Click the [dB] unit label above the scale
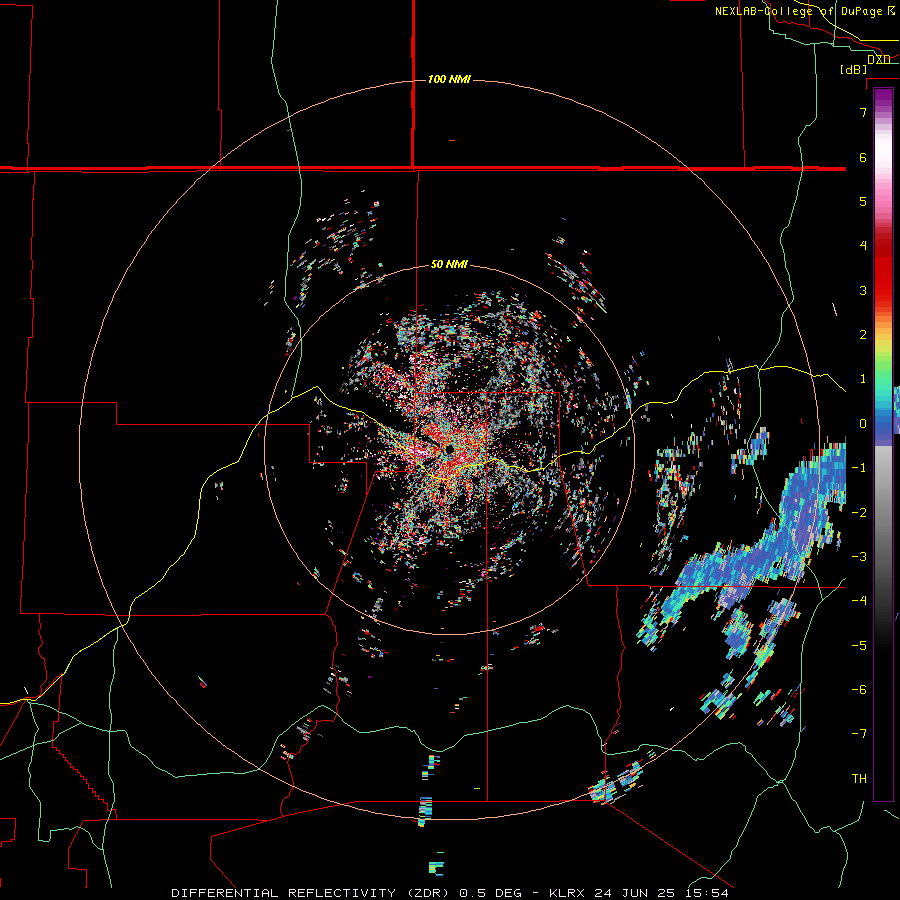This screenshot has height=900, width=900. point(854,69)
